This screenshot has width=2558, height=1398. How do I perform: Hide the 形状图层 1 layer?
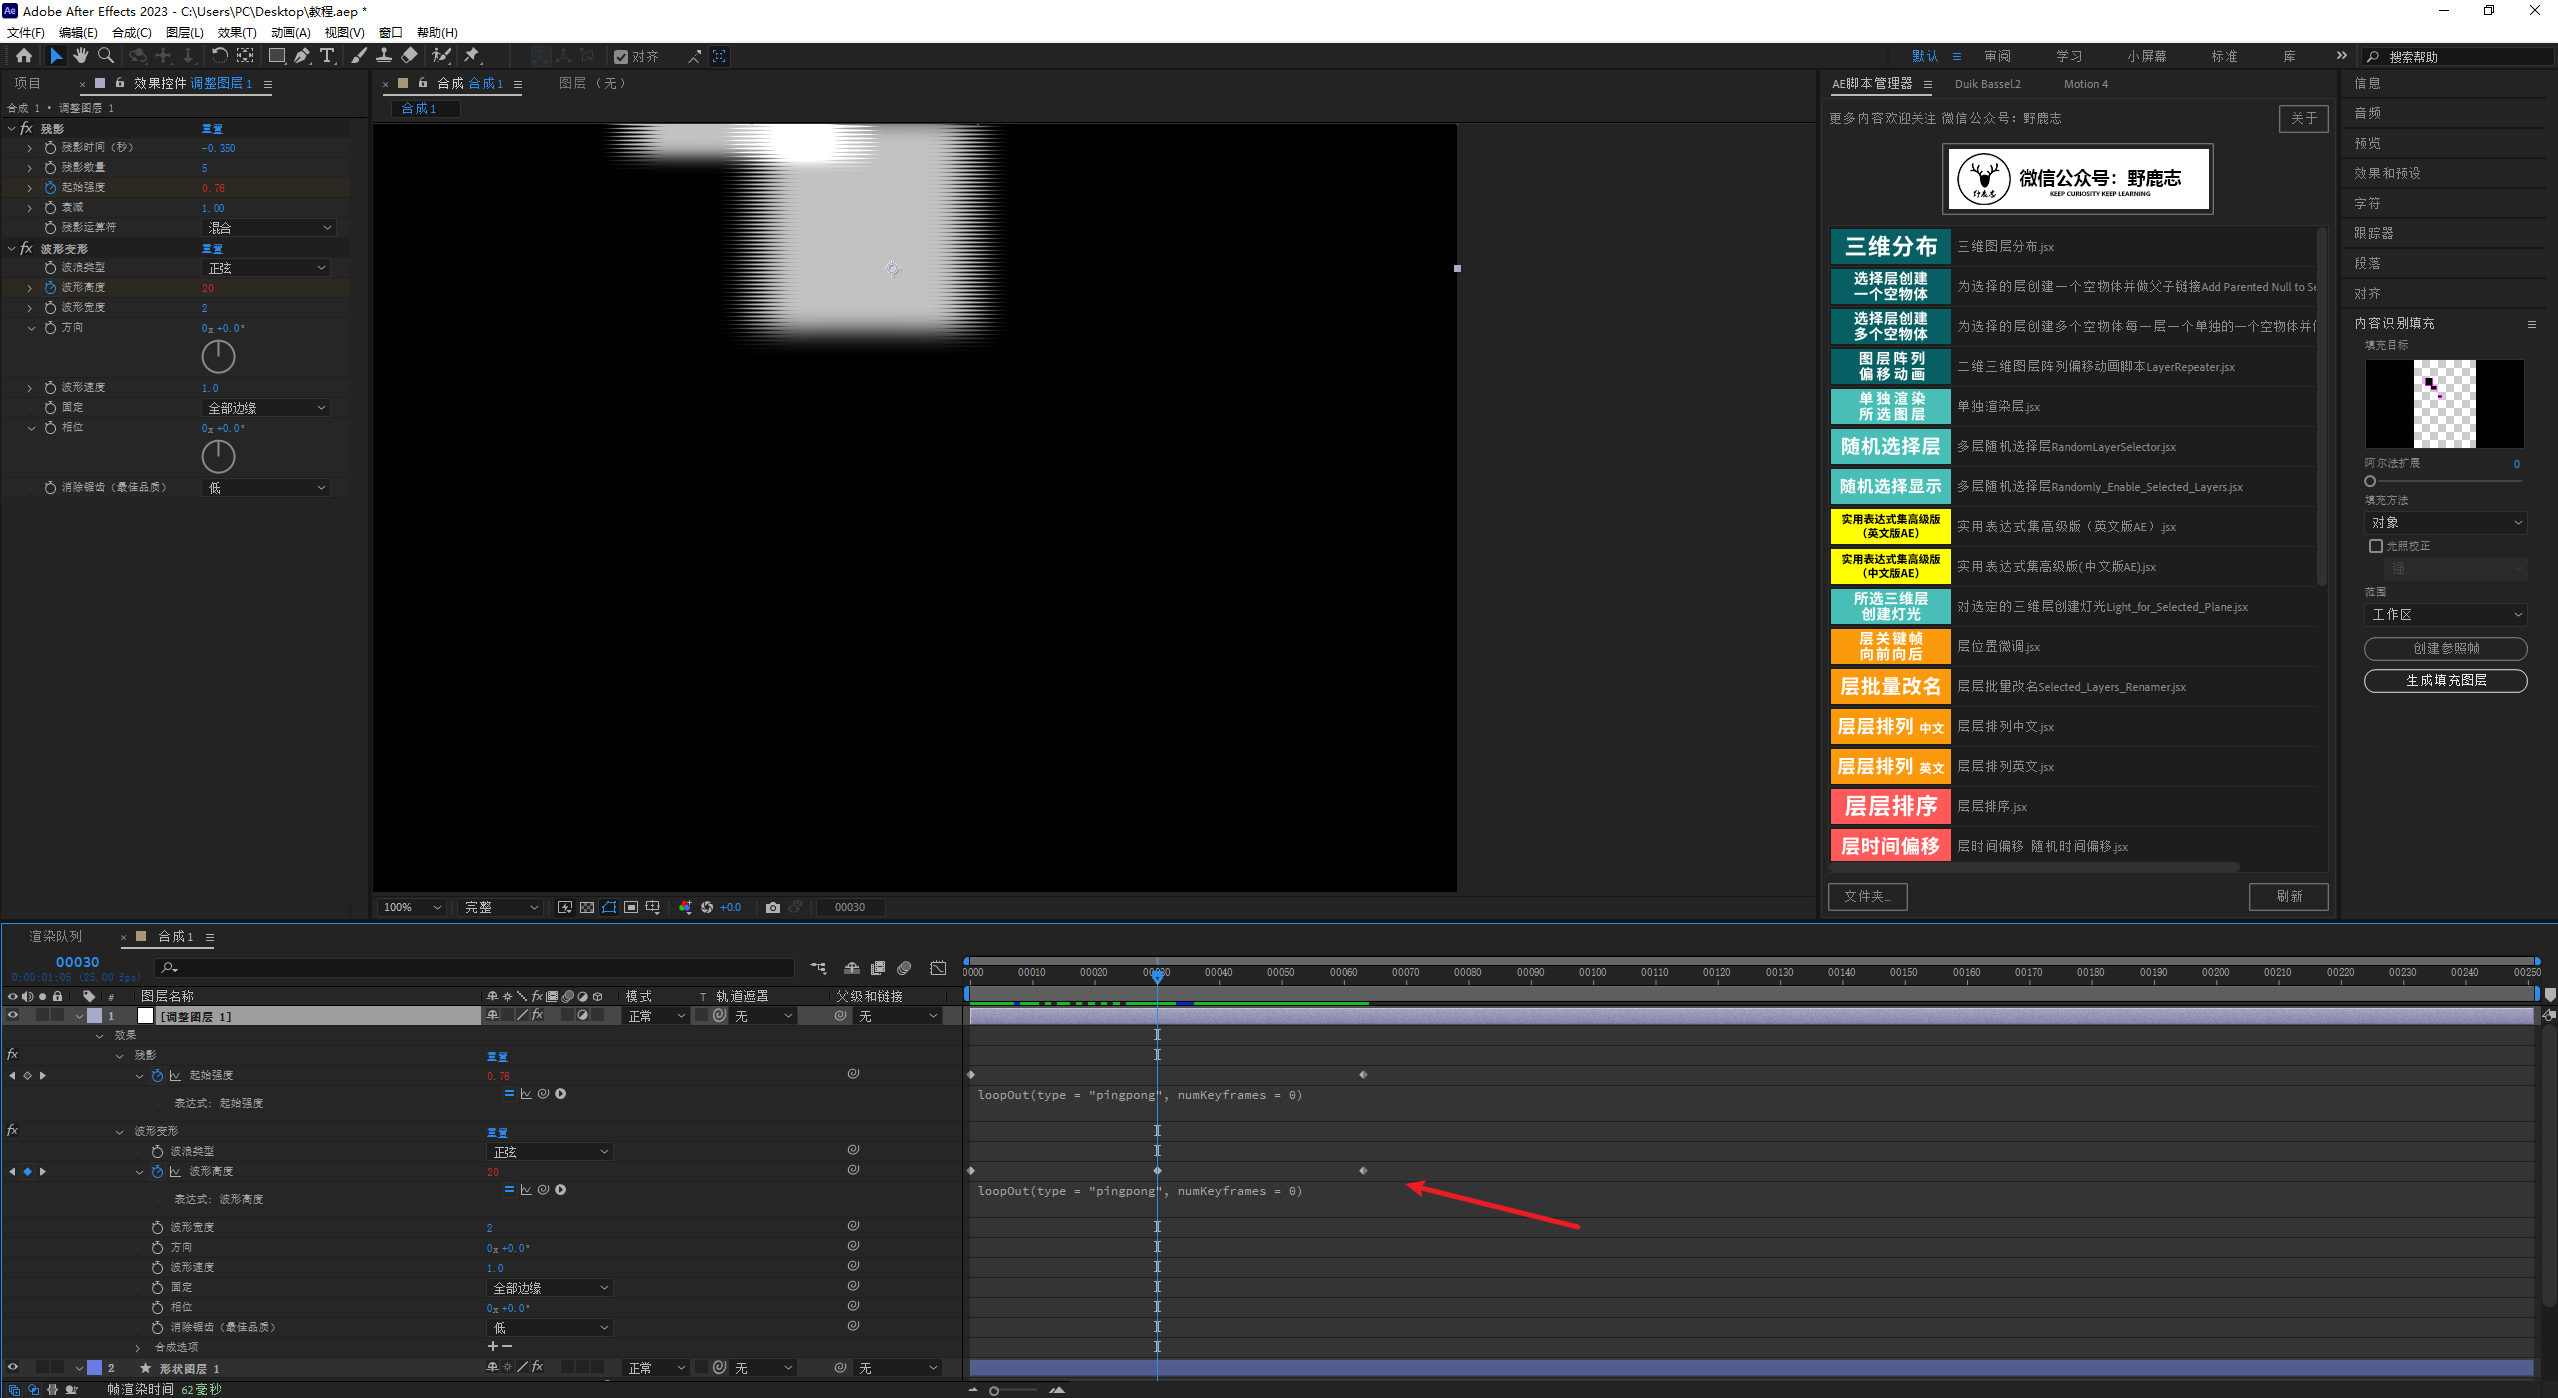click(x=13, y=1367)
